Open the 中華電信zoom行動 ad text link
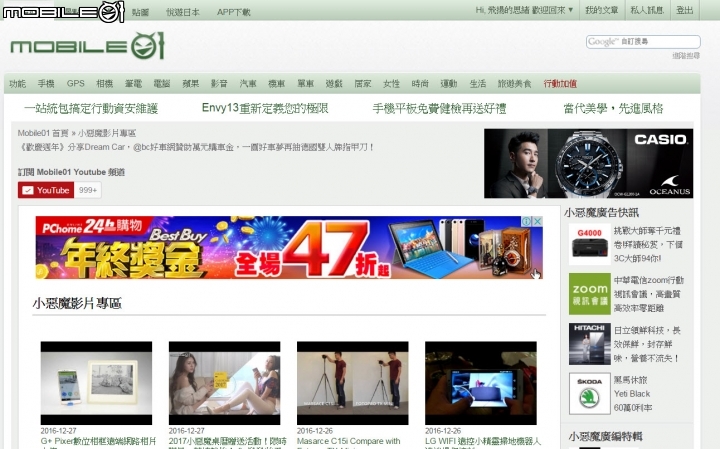This screenshot has width=720, height=449. coord(649,294)
